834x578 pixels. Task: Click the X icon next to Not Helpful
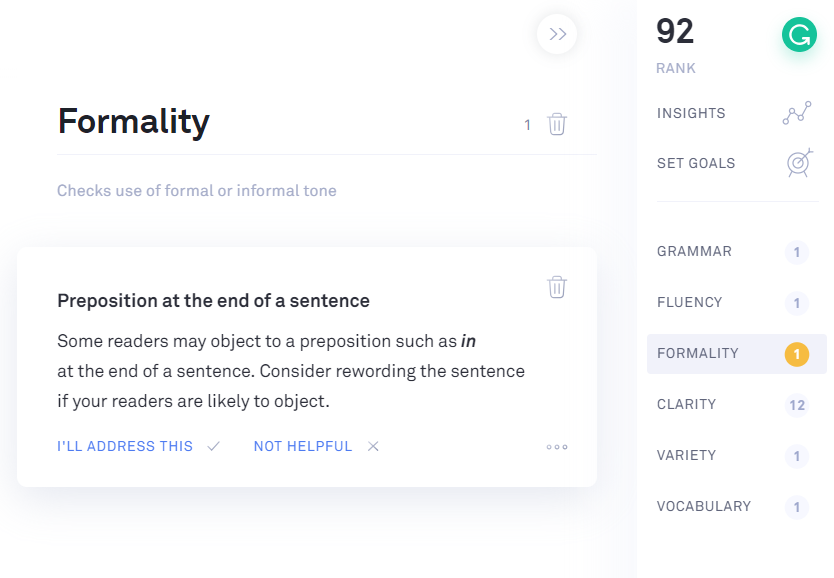pyautogui.click(x=373, y=446)
